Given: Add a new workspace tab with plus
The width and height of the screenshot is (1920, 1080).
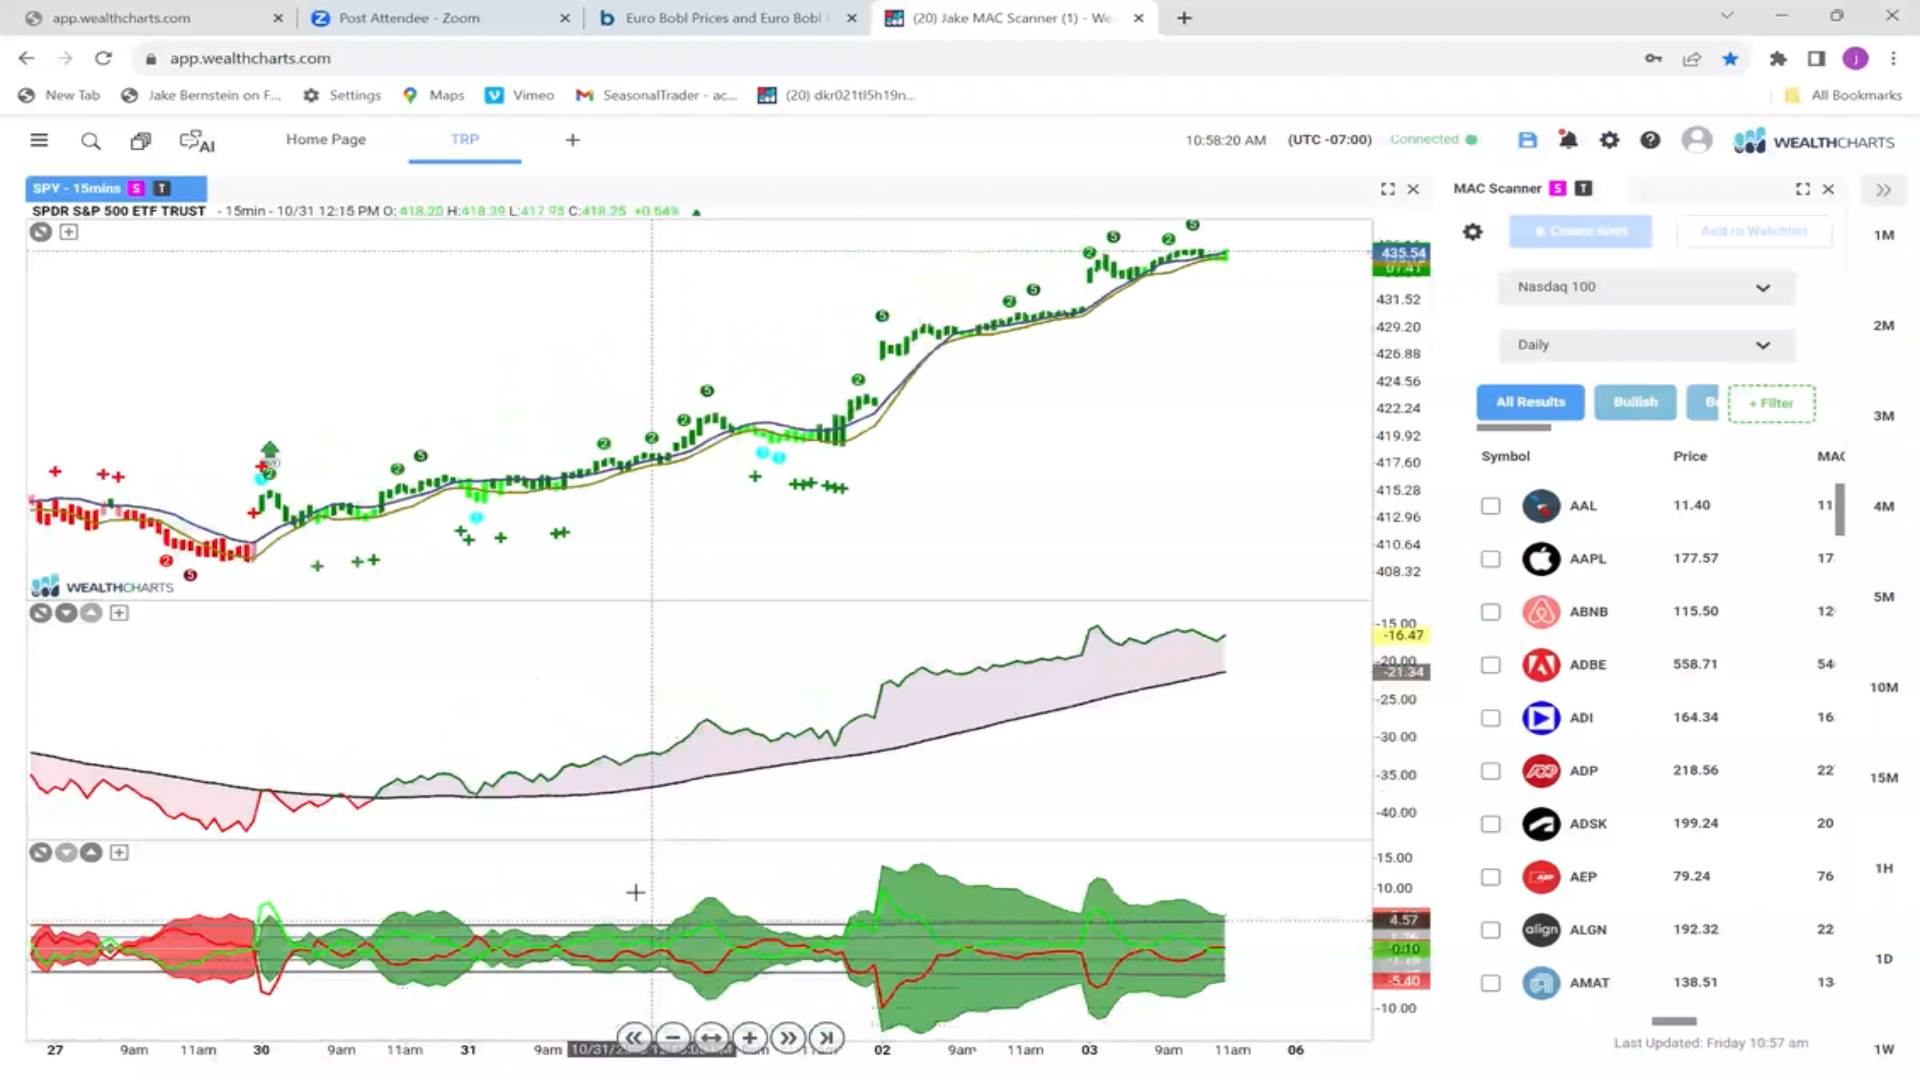Looking at the screenshot, I should 572,140.
